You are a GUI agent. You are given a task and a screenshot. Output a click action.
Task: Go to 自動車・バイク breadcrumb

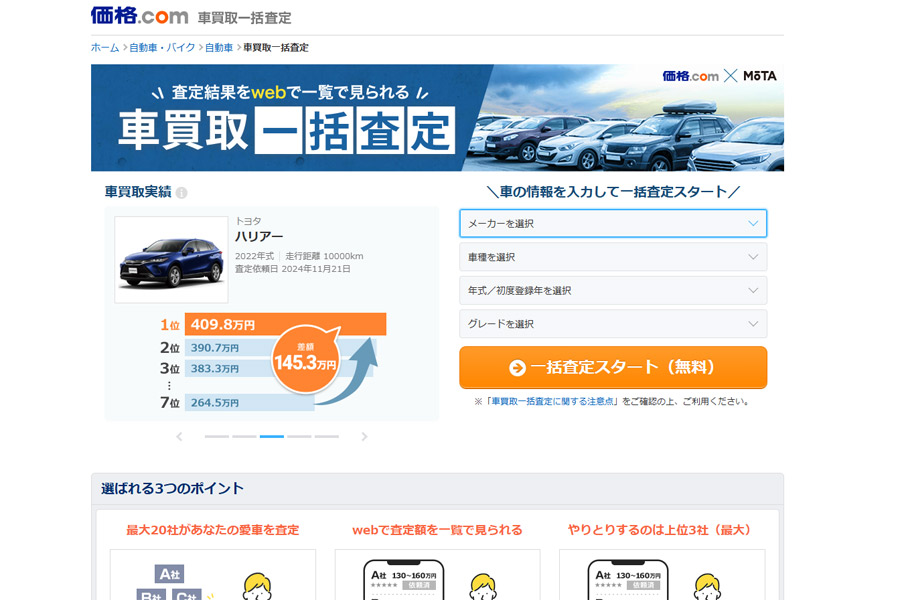click(x=162, y=48)
